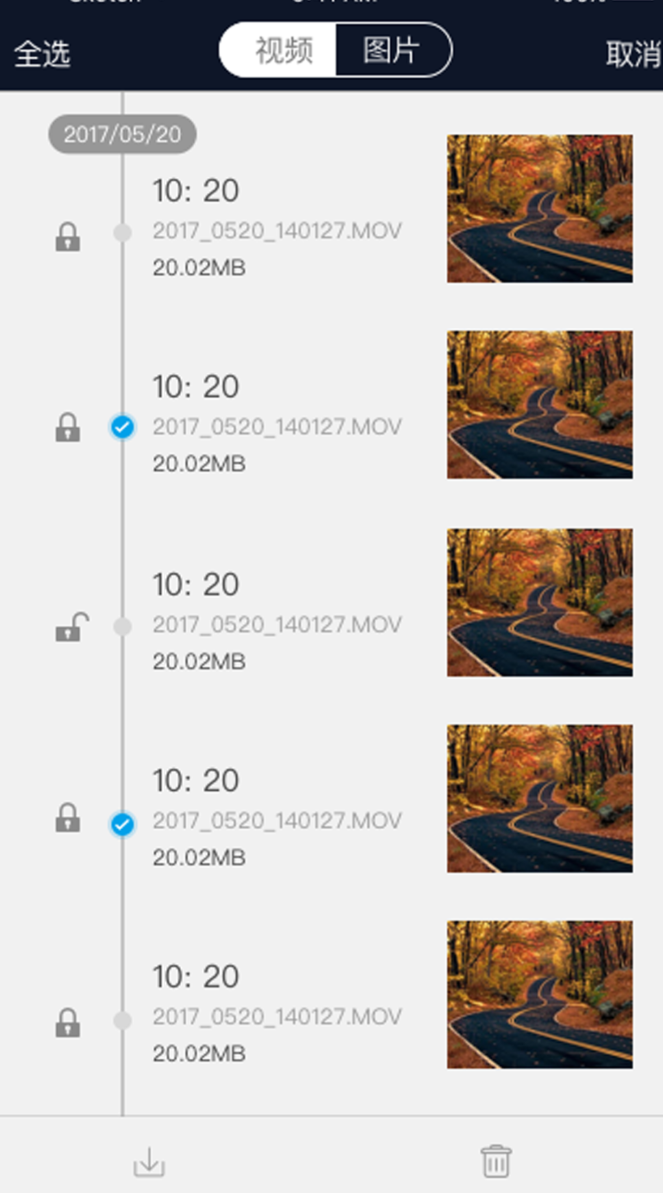This screenshot has width=663, height=1193.
Task: Tap the 2017/05/20 date marker
Action: (122, 135)
